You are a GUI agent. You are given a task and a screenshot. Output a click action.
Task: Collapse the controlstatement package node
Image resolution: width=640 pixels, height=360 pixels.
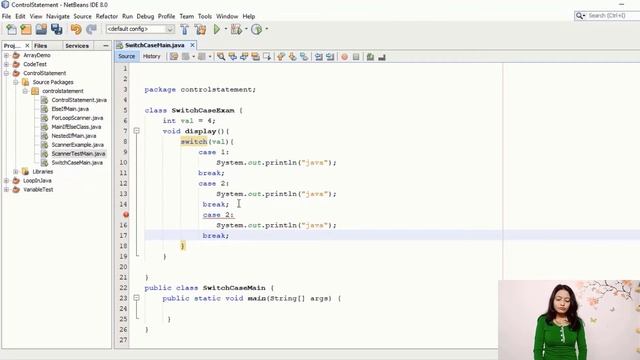point(25,91)
